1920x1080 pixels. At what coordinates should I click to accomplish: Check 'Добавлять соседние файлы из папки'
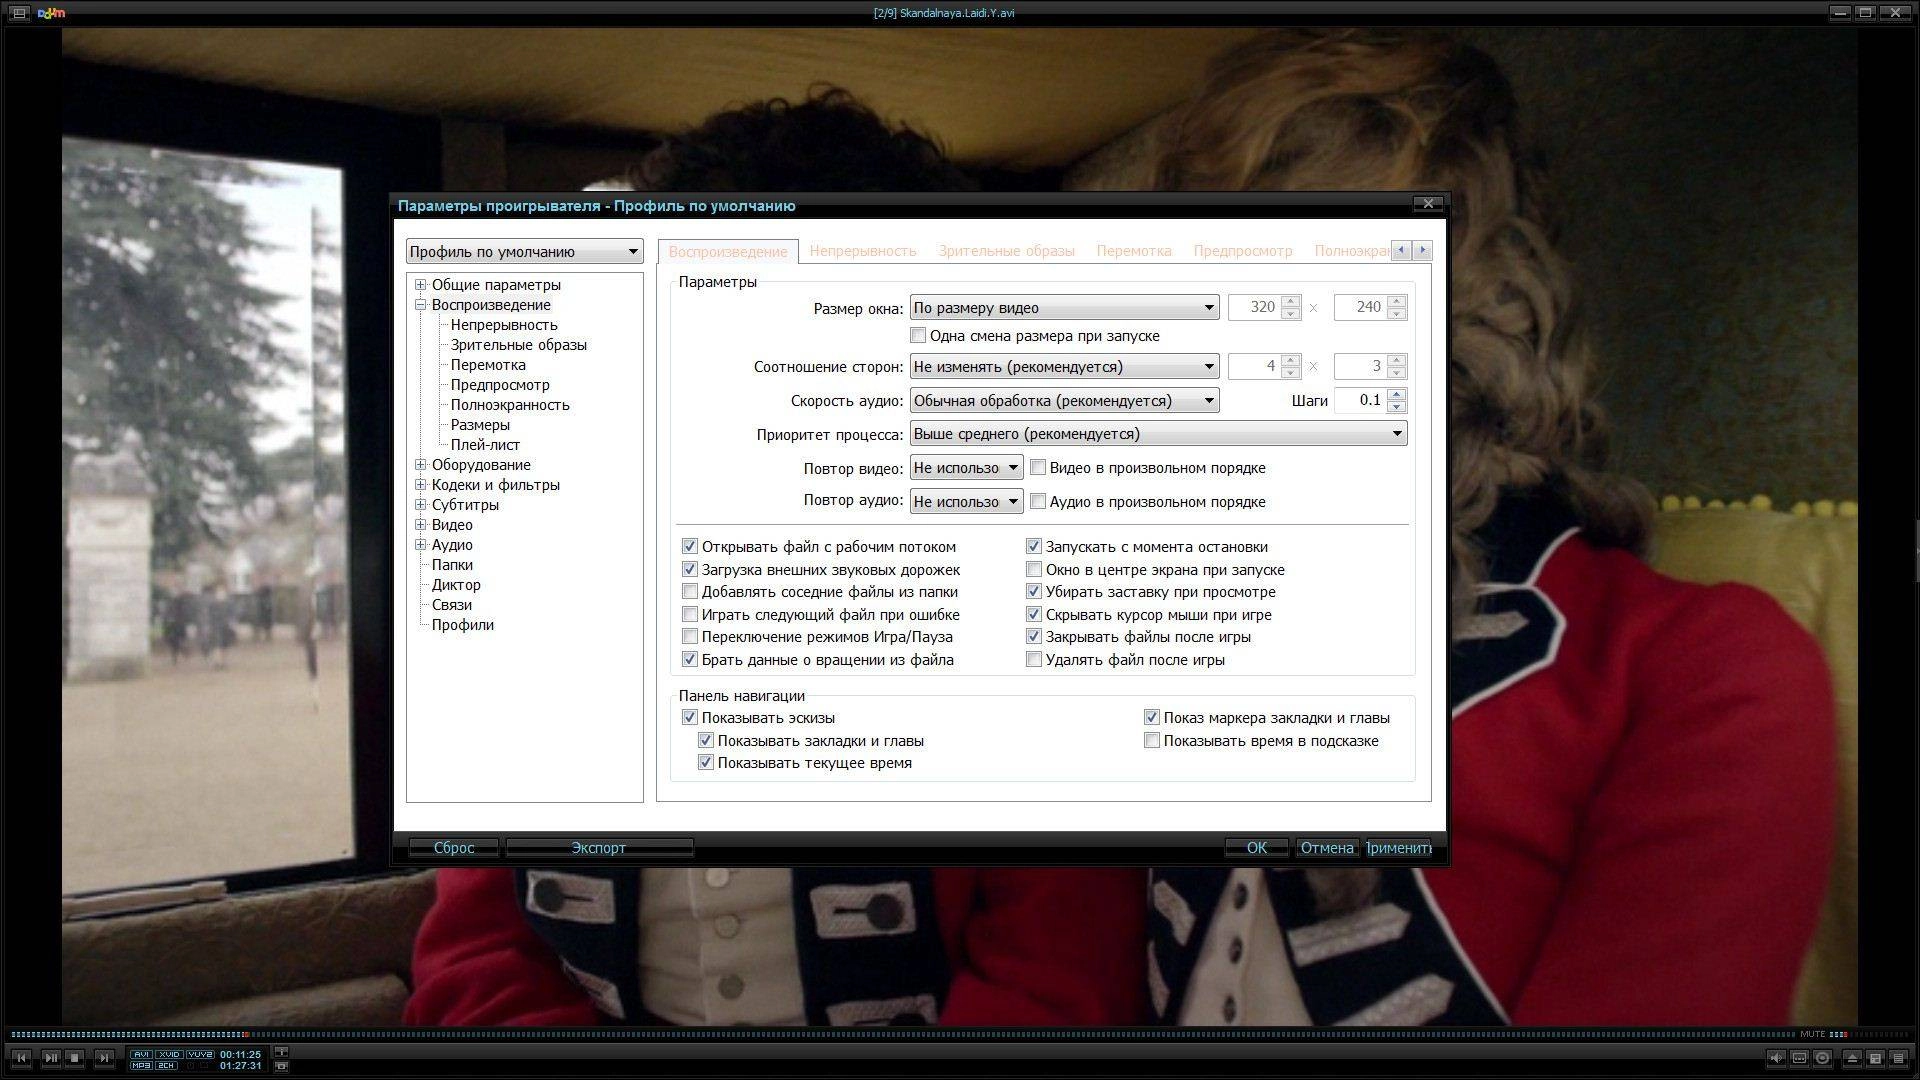(x=690, y=591)
